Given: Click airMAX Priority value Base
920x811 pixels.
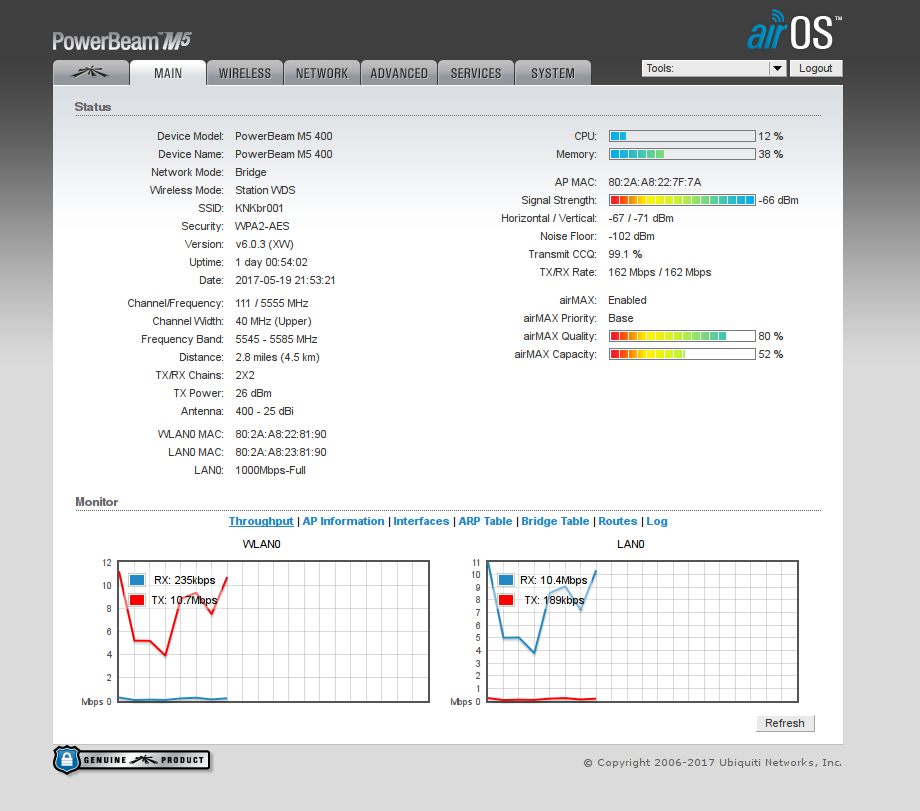Looking at the screenshot, I should [621, 318].
